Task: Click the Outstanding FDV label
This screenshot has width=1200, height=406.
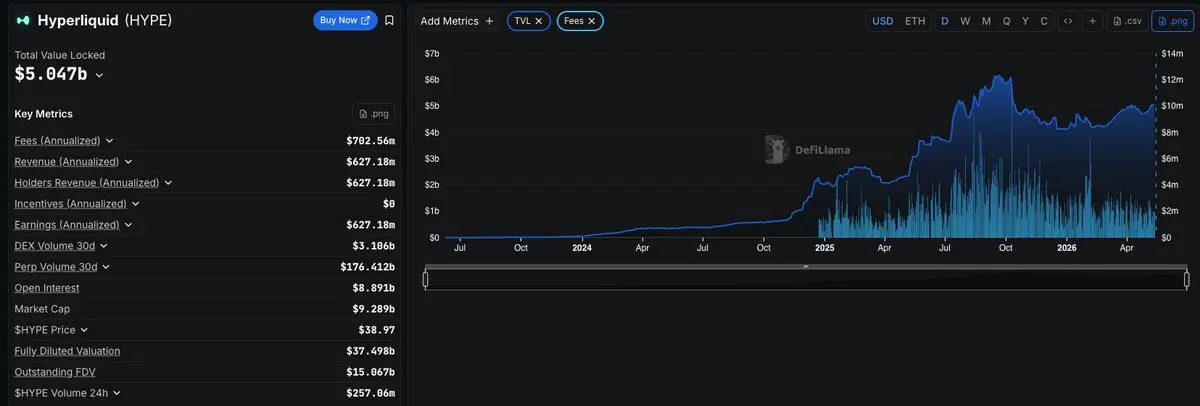Action: click(55, 372)
